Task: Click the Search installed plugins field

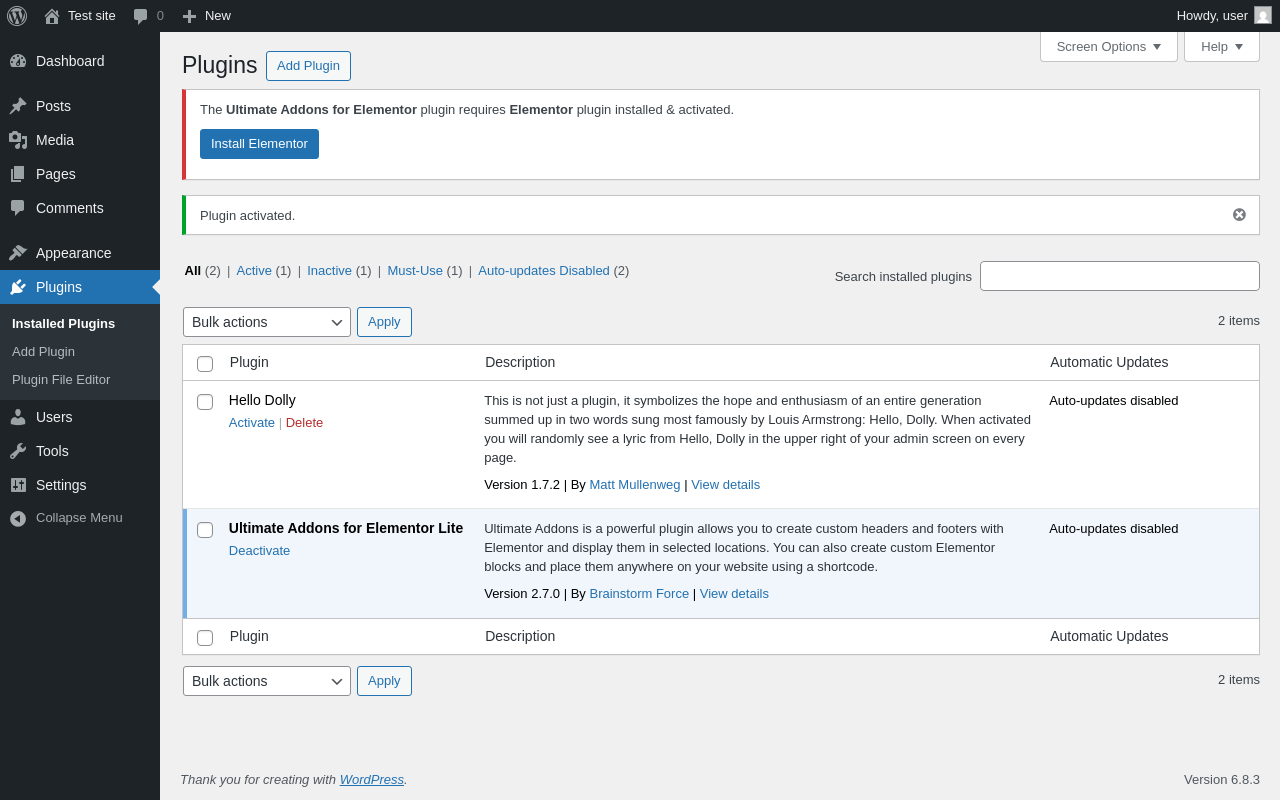Action: pyautogui.click(x=1119, y=276)
